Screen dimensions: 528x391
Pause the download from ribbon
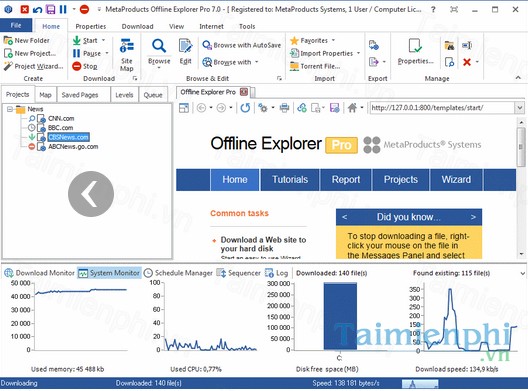pyautogui.click(x=87, y=53)
